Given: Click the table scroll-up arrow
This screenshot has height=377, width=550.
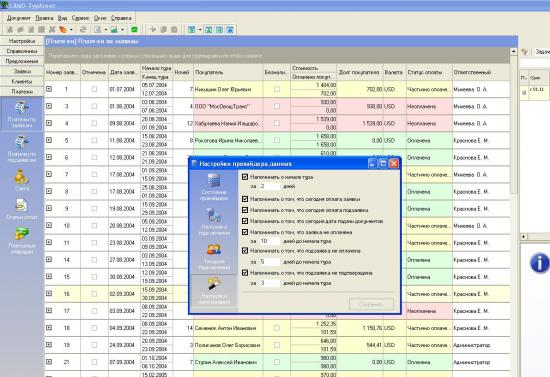Looking at the screenshot, I should point(514,52).
